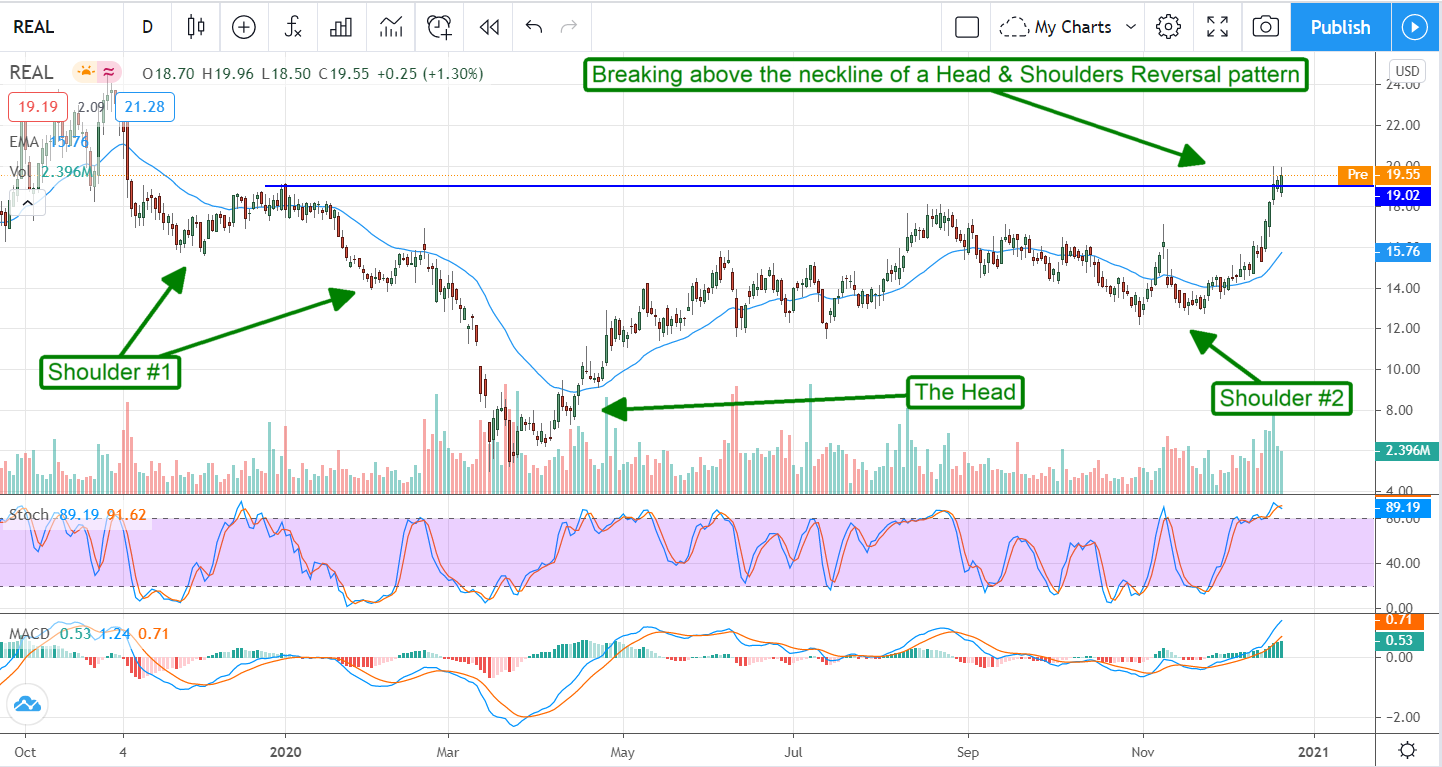This screenshot has height=767, width=1442.
Task: Click the play button beside Publish
Action: tap(1415, 27)
